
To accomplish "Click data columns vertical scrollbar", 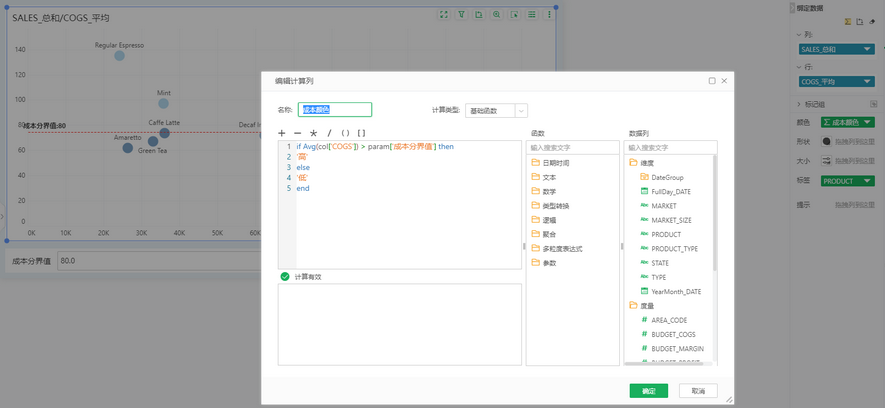I will [x=715, y=214].
